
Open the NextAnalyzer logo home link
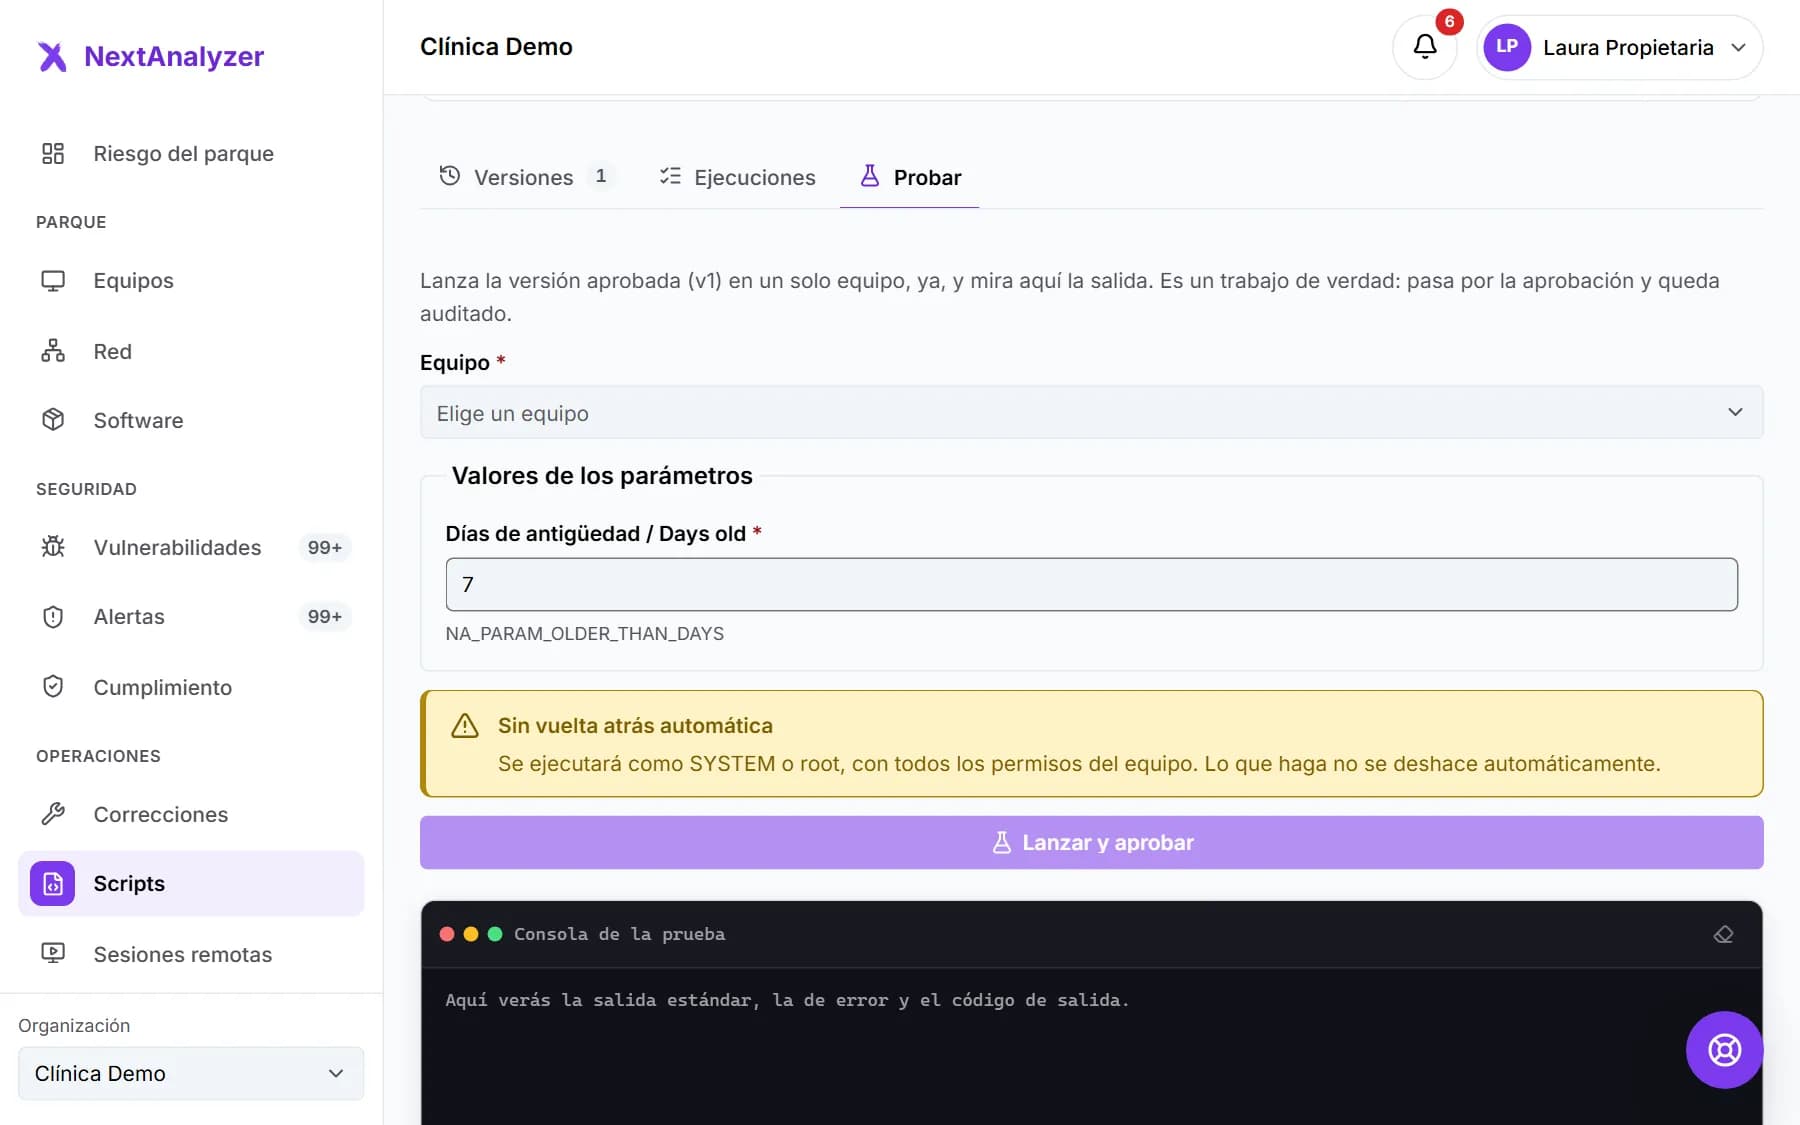point(150,56)
